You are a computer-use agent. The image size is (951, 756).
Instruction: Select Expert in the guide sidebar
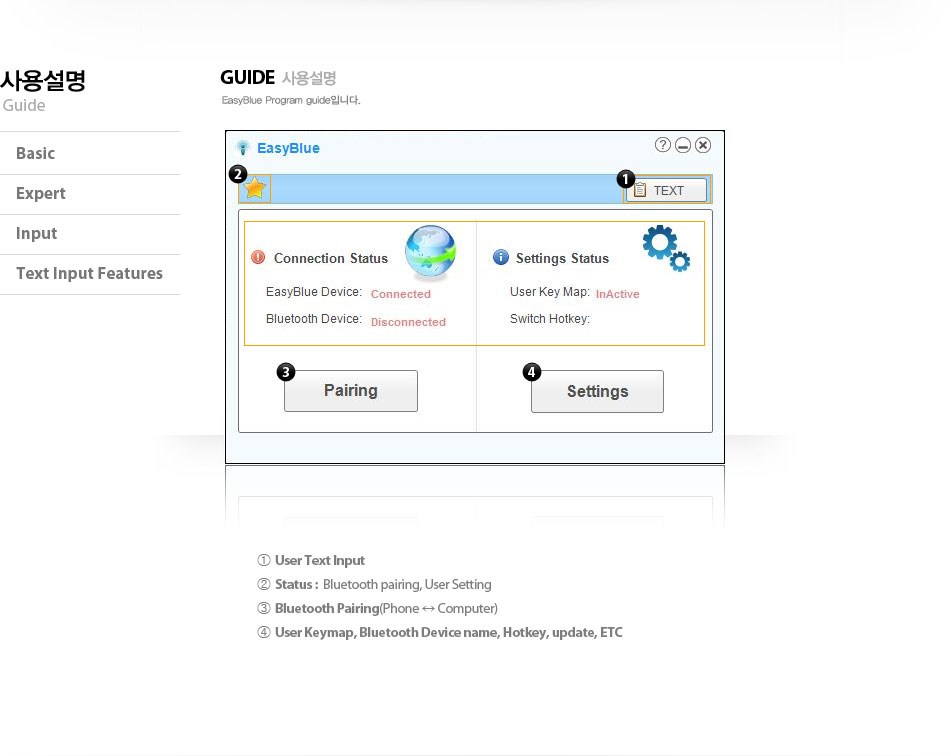41,193
